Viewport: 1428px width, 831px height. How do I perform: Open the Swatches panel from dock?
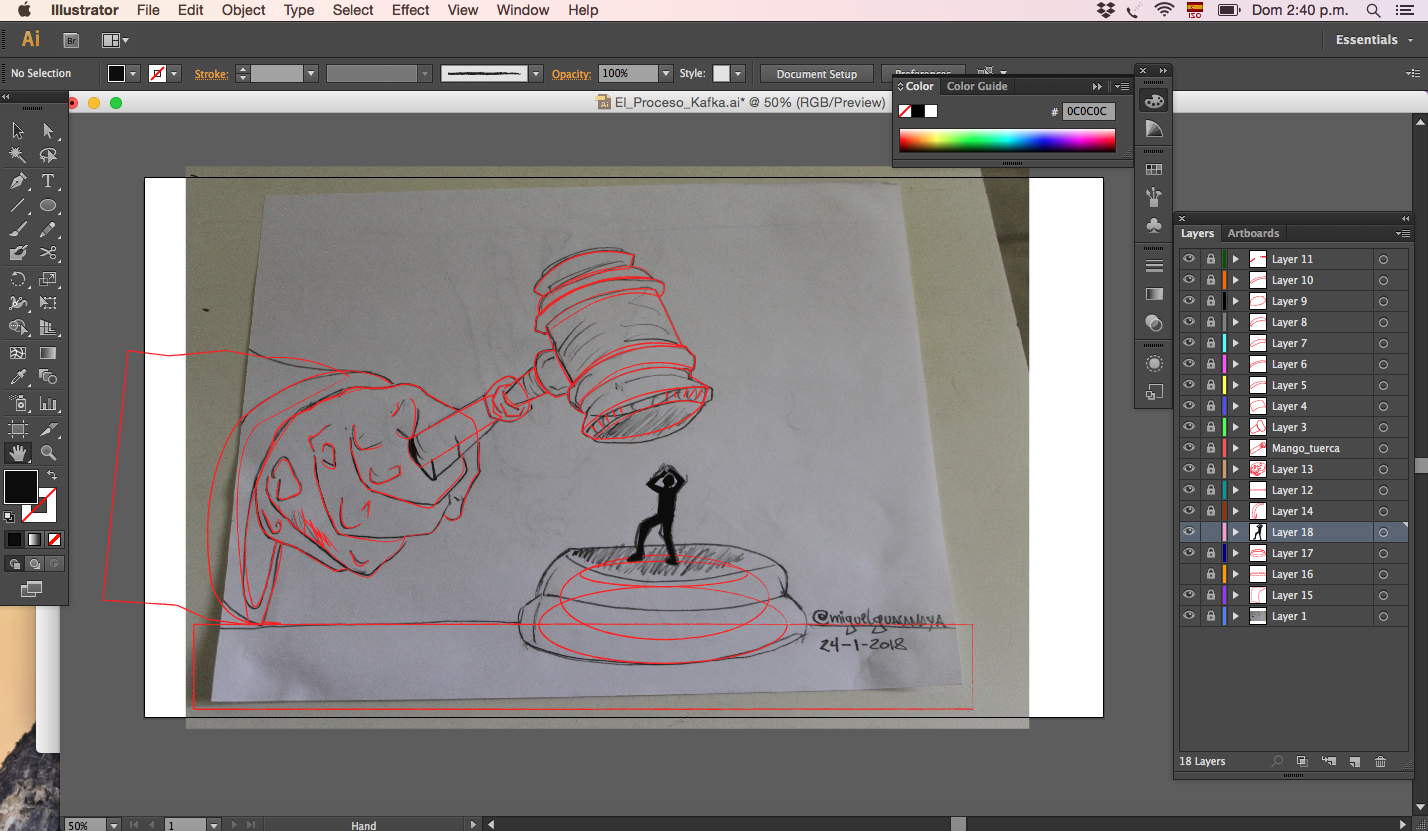tap(1154, 170)
